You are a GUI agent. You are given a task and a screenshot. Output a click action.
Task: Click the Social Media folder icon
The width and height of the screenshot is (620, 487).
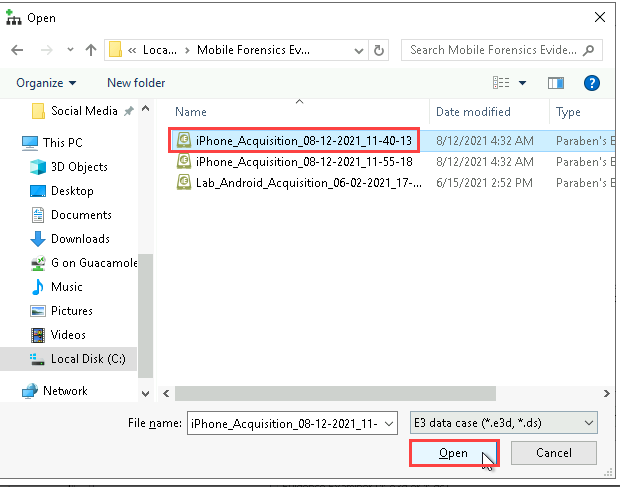38,111
